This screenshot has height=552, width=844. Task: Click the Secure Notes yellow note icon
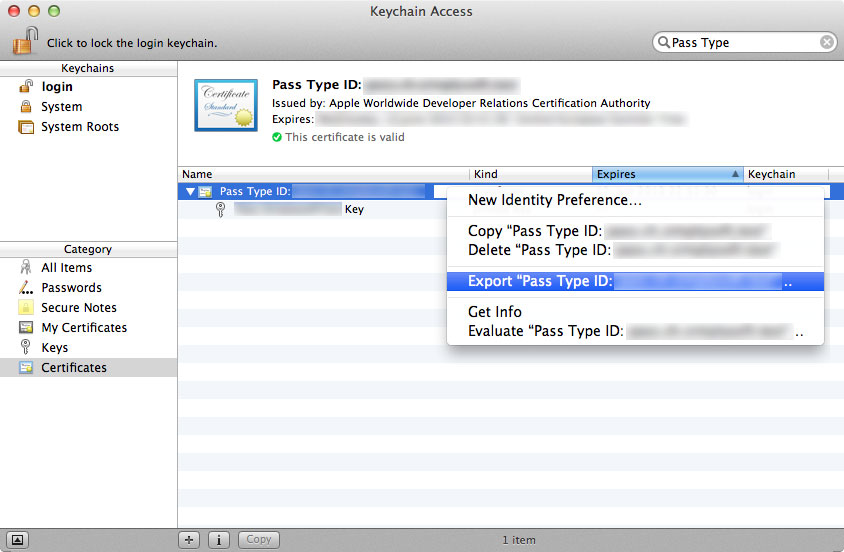click(26, 307)
